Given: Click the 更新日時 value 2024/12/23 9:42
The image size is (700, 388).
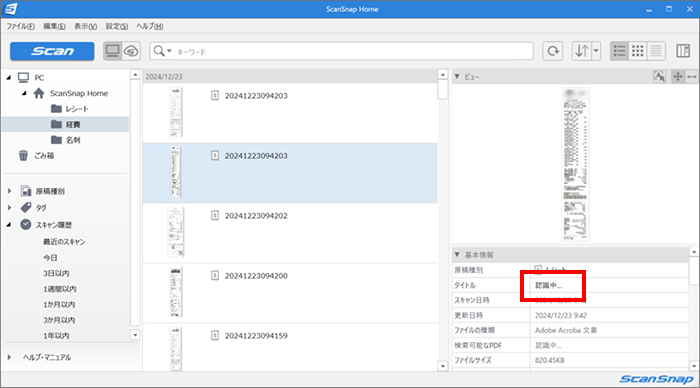Looking at the screenshot, I should tap(561, 315).
